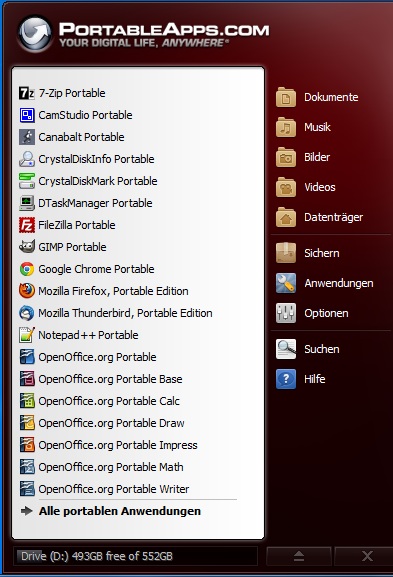Click the Sichern label
The image size is (393, 577).
322,253
